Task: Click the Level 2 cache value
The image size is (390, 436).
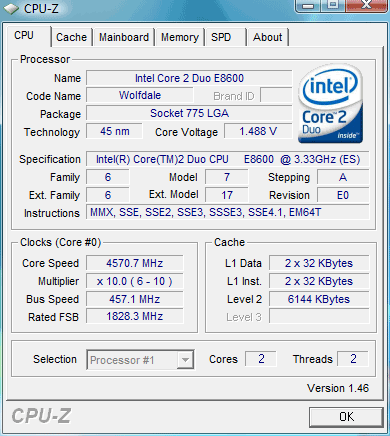Action: point(319,299)
